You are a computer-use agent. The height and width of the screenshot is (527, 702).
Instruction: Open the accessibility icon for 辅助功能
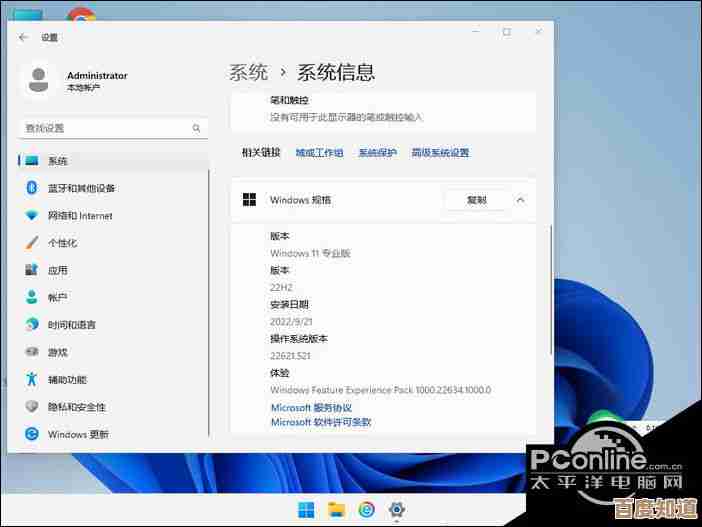point(31,379)
